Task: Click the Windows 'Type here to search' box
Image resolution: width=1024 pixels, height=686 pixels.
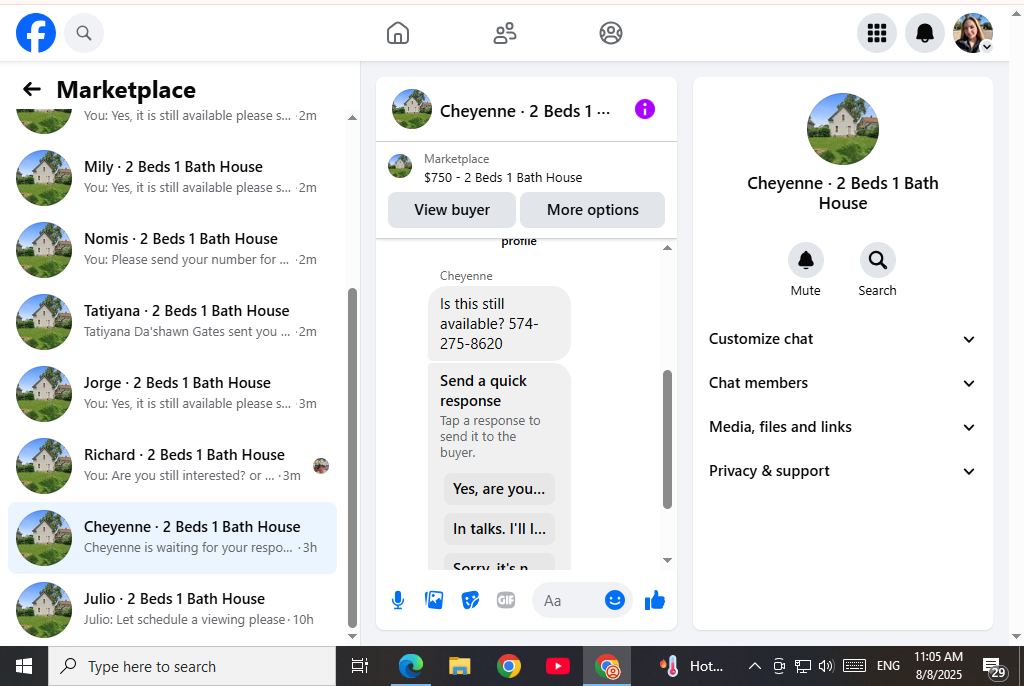Action: (192, 666)
